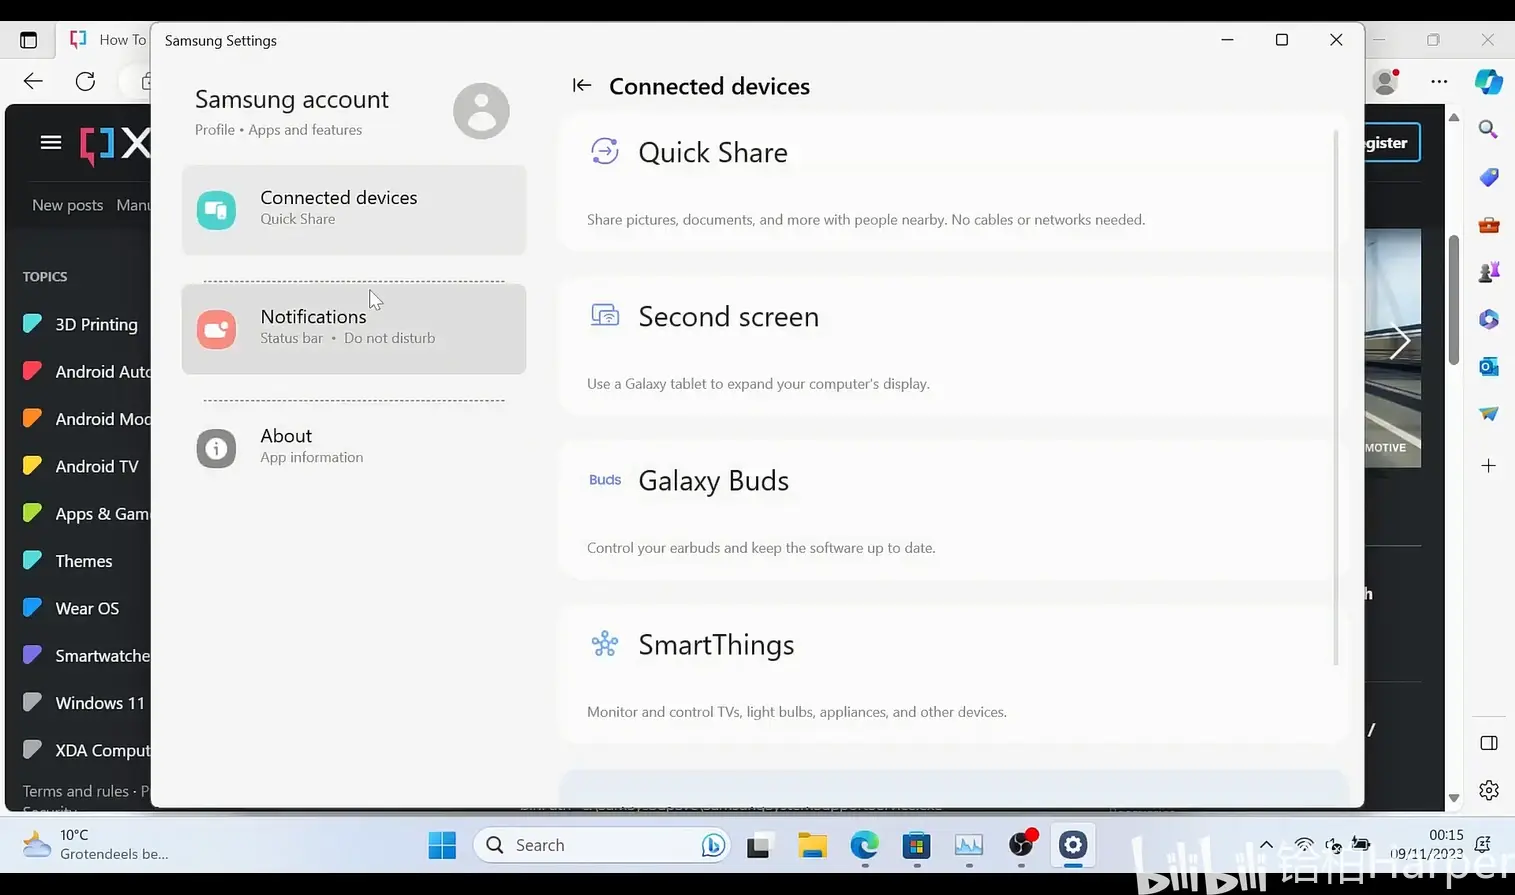
Task: Select Connected devices in sidebar
Action: click(354, 209)
